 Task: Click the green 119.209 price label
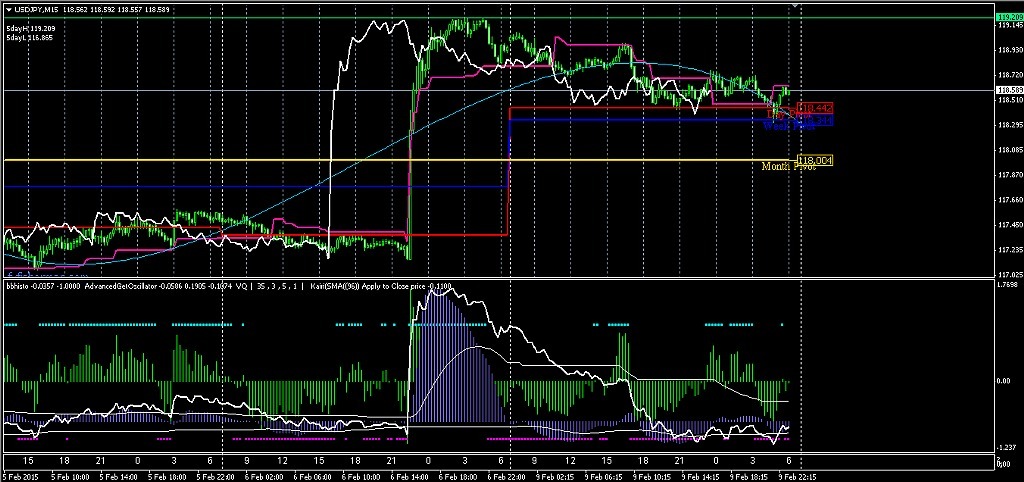tap(1008, 17)
